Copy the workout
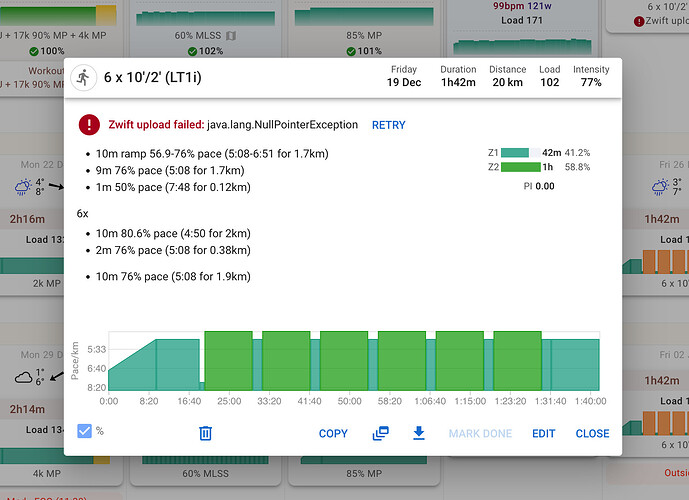 tap(333, 434)
